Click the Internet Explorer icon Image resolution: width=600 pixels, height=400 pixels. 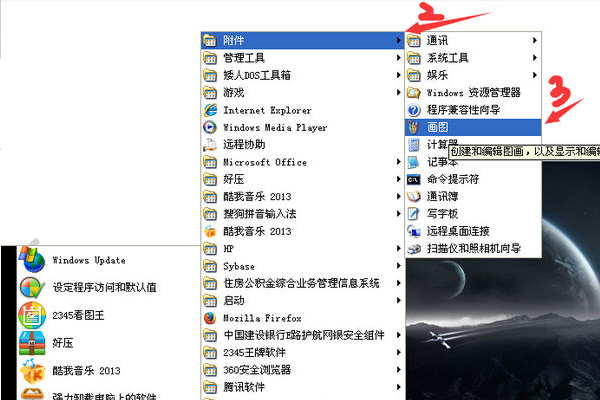[210, 110]
